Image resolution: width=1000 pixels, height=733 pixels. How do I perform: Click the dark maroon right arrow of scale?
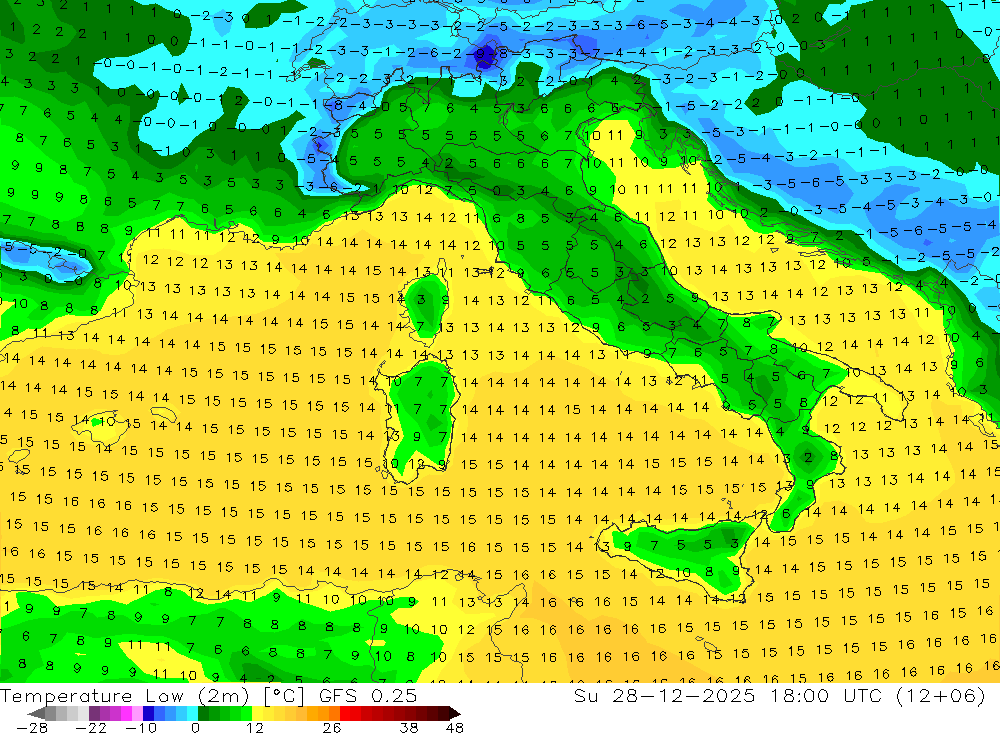click(455, 713)
